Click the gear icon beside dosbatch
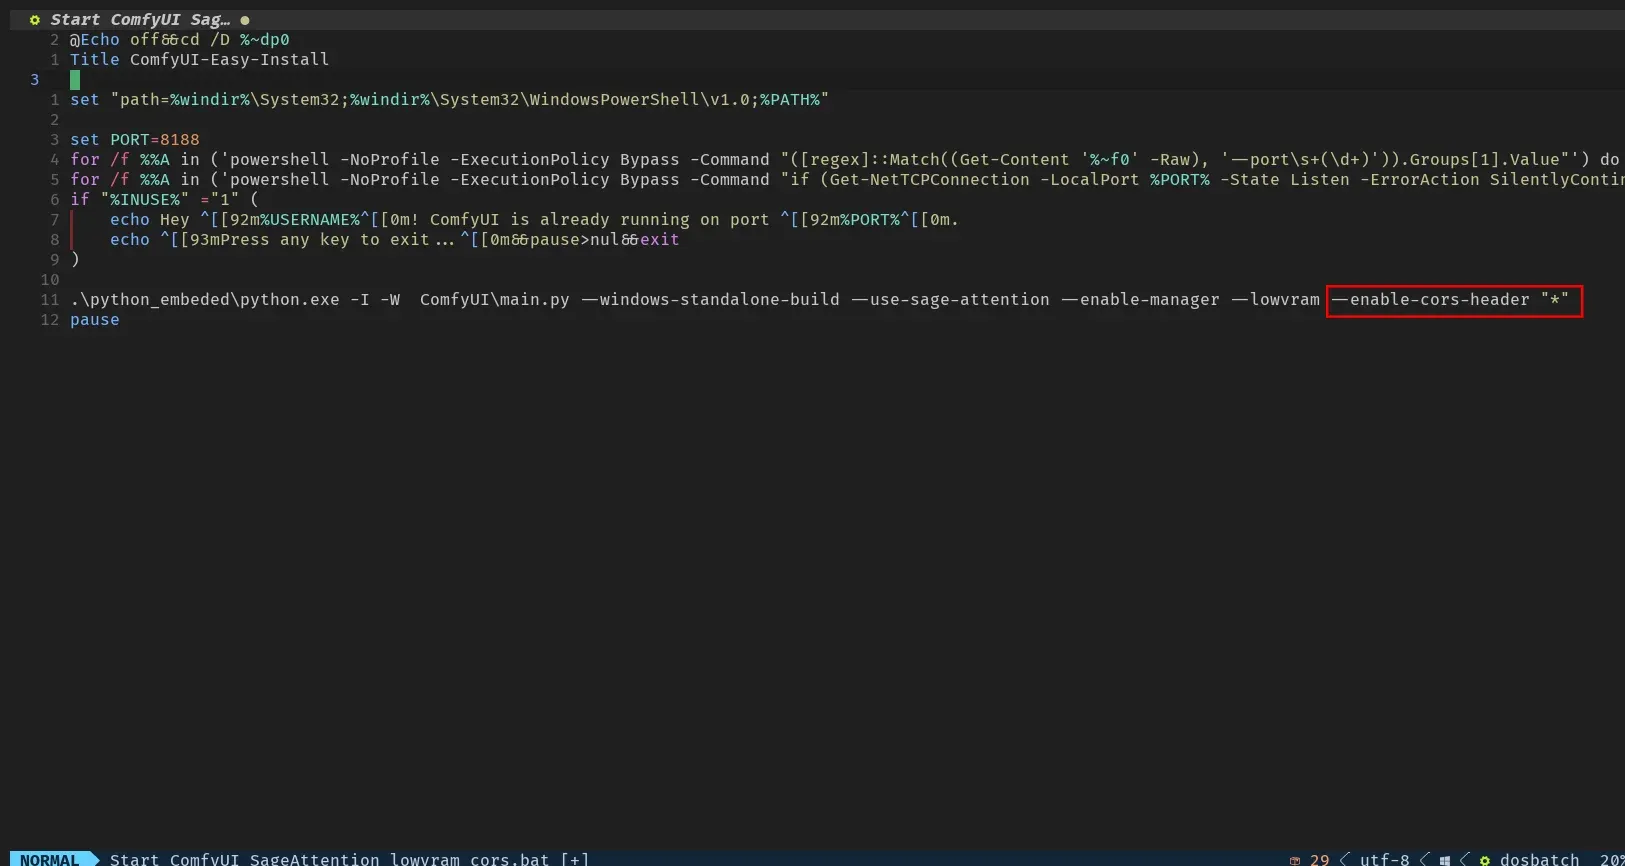Viewport: 1625px width, 866px height. coord(1485,860)
